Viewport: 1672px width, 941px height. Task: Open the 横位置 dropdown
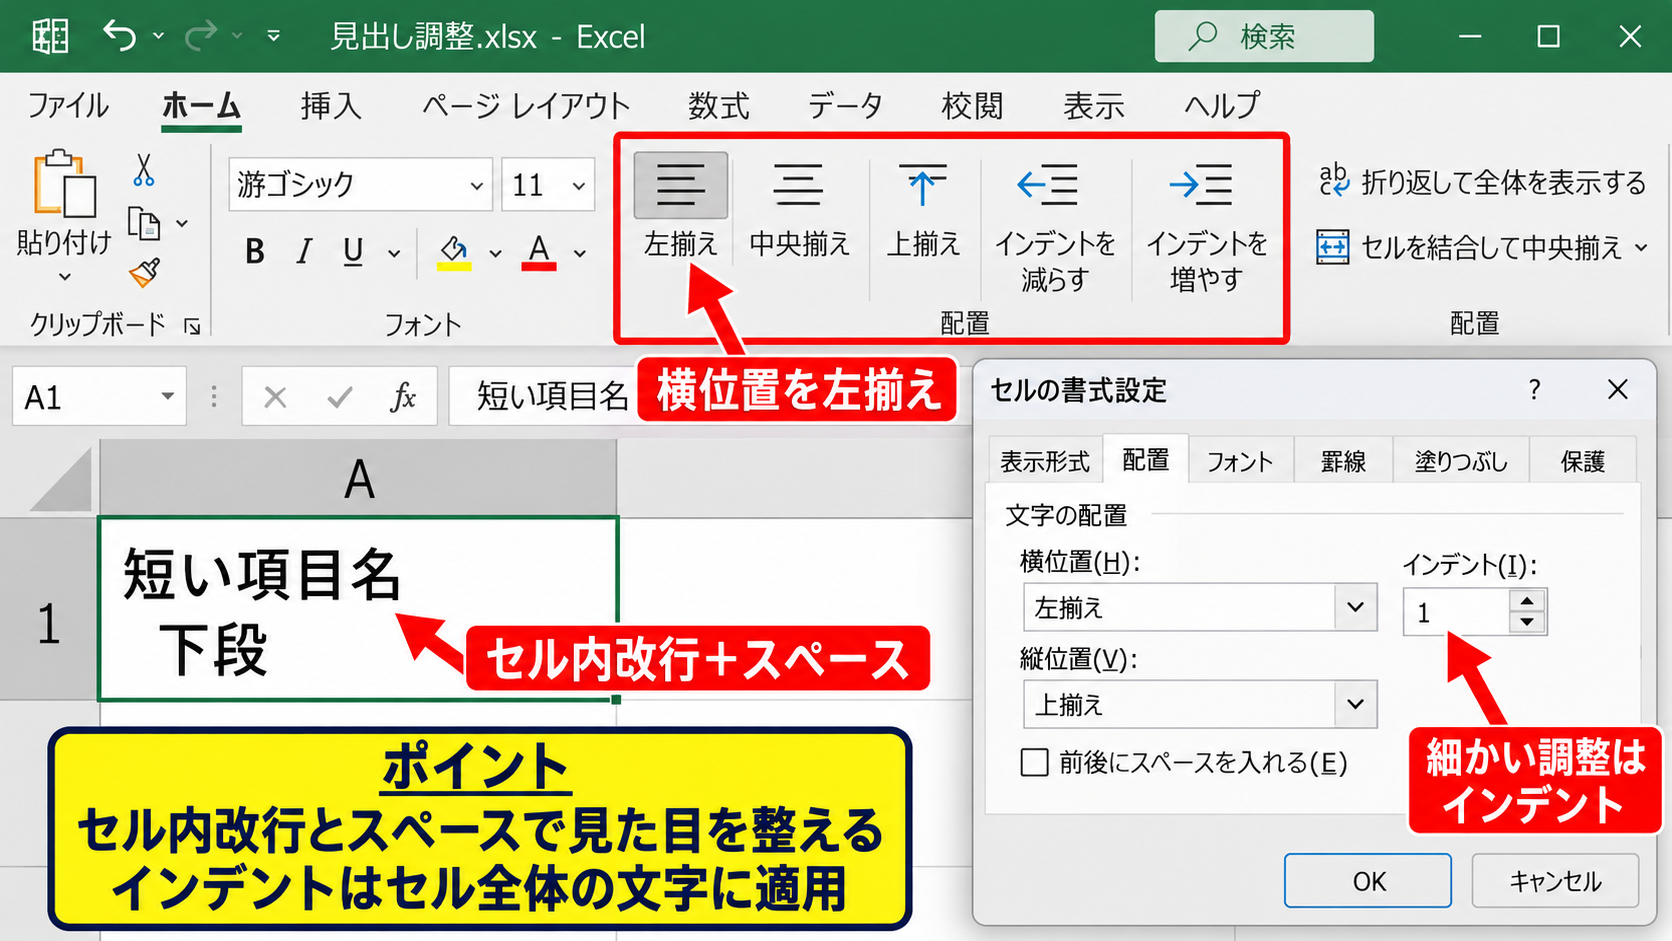pos(1199,607)
